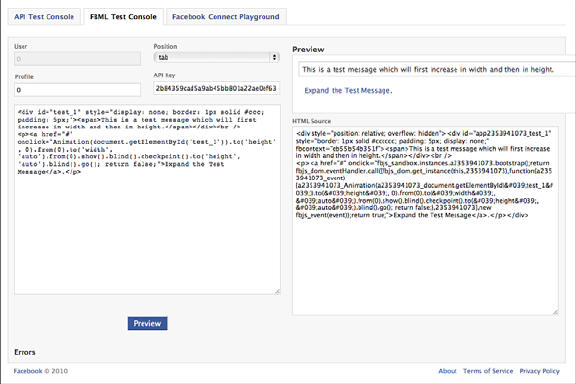The width and height of the screenshot is (576, 384).
Task: Click the Position dropdown stepper arrows
Action: tap(274, 57)
